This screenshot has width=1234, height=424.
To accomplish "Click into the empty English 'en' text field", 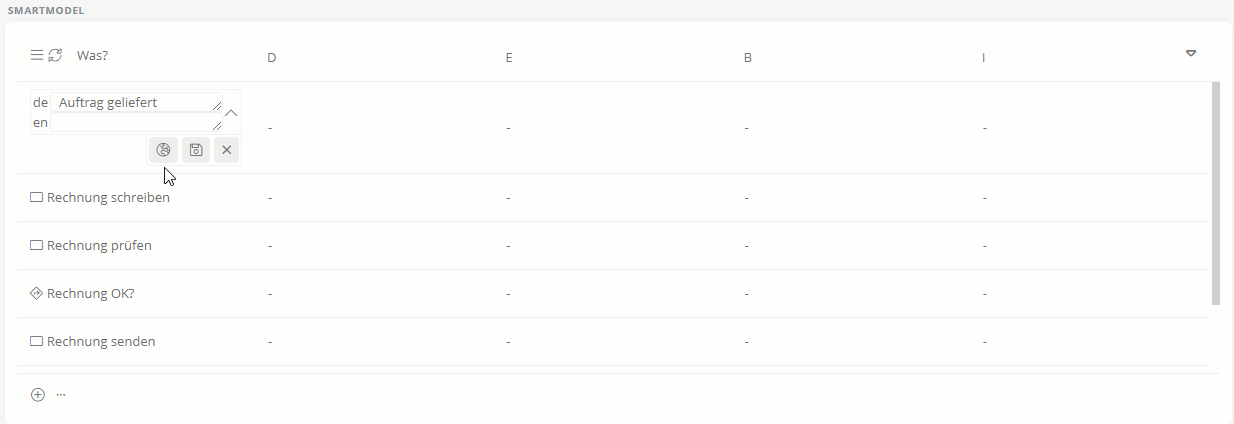I will click(135, 122).
